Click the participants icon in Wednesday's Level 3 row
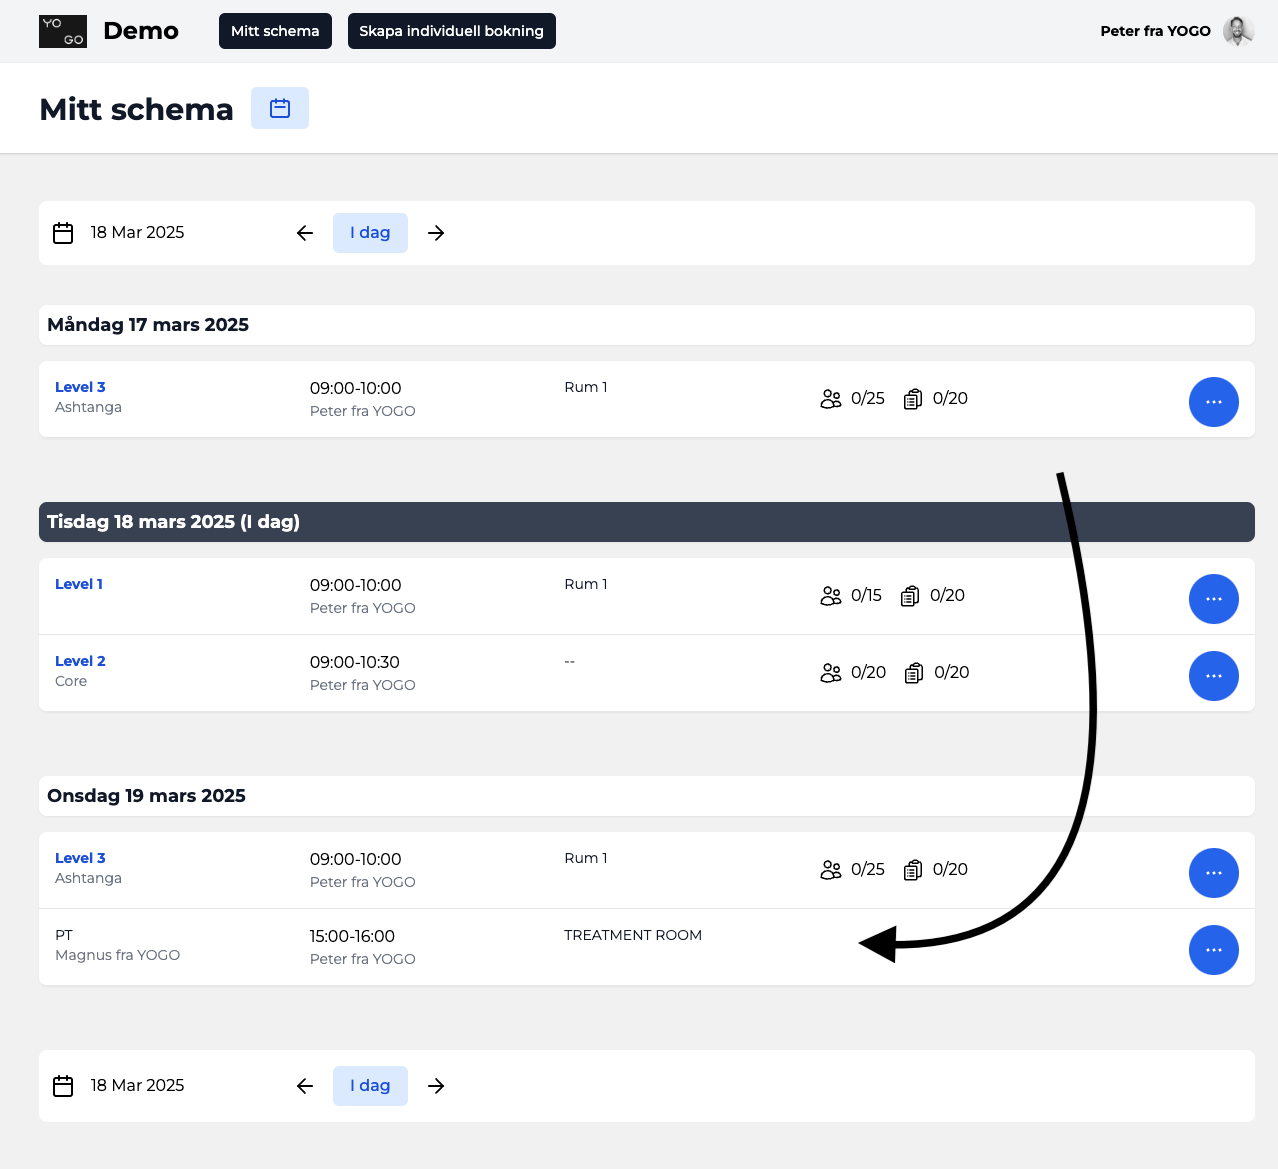The image size is (1278, 1169). click(x=831, y=870)
